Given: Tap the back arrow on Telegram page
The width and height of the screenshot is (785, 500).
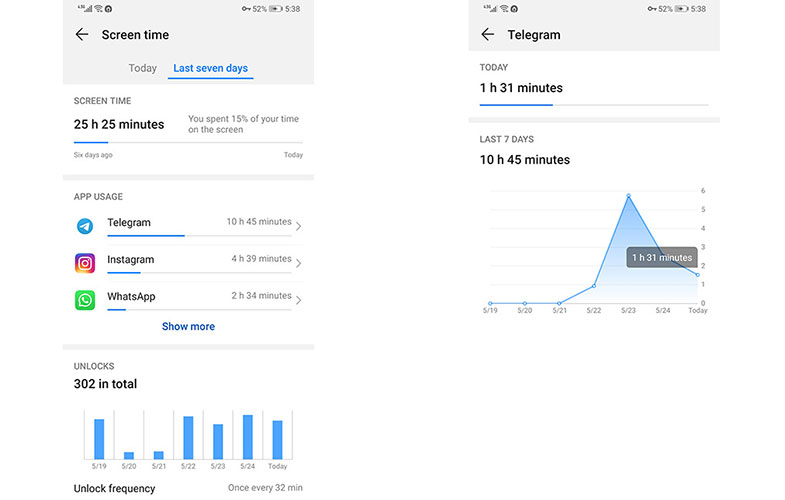Looking at the screenshot, I should pos(488,35).
